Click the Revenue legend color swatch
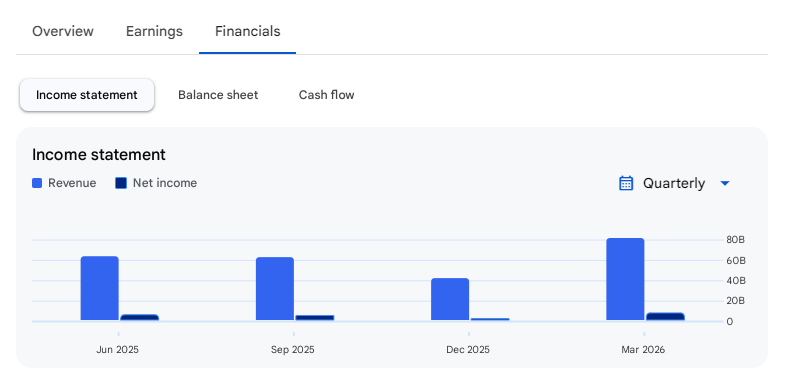The image size is (786, 386). click(37, 183)
